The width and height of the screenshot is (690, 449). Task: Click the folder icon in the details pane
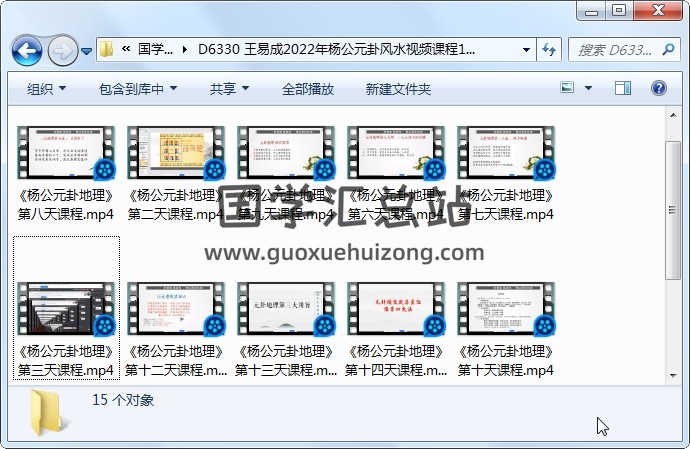point(48,411)
